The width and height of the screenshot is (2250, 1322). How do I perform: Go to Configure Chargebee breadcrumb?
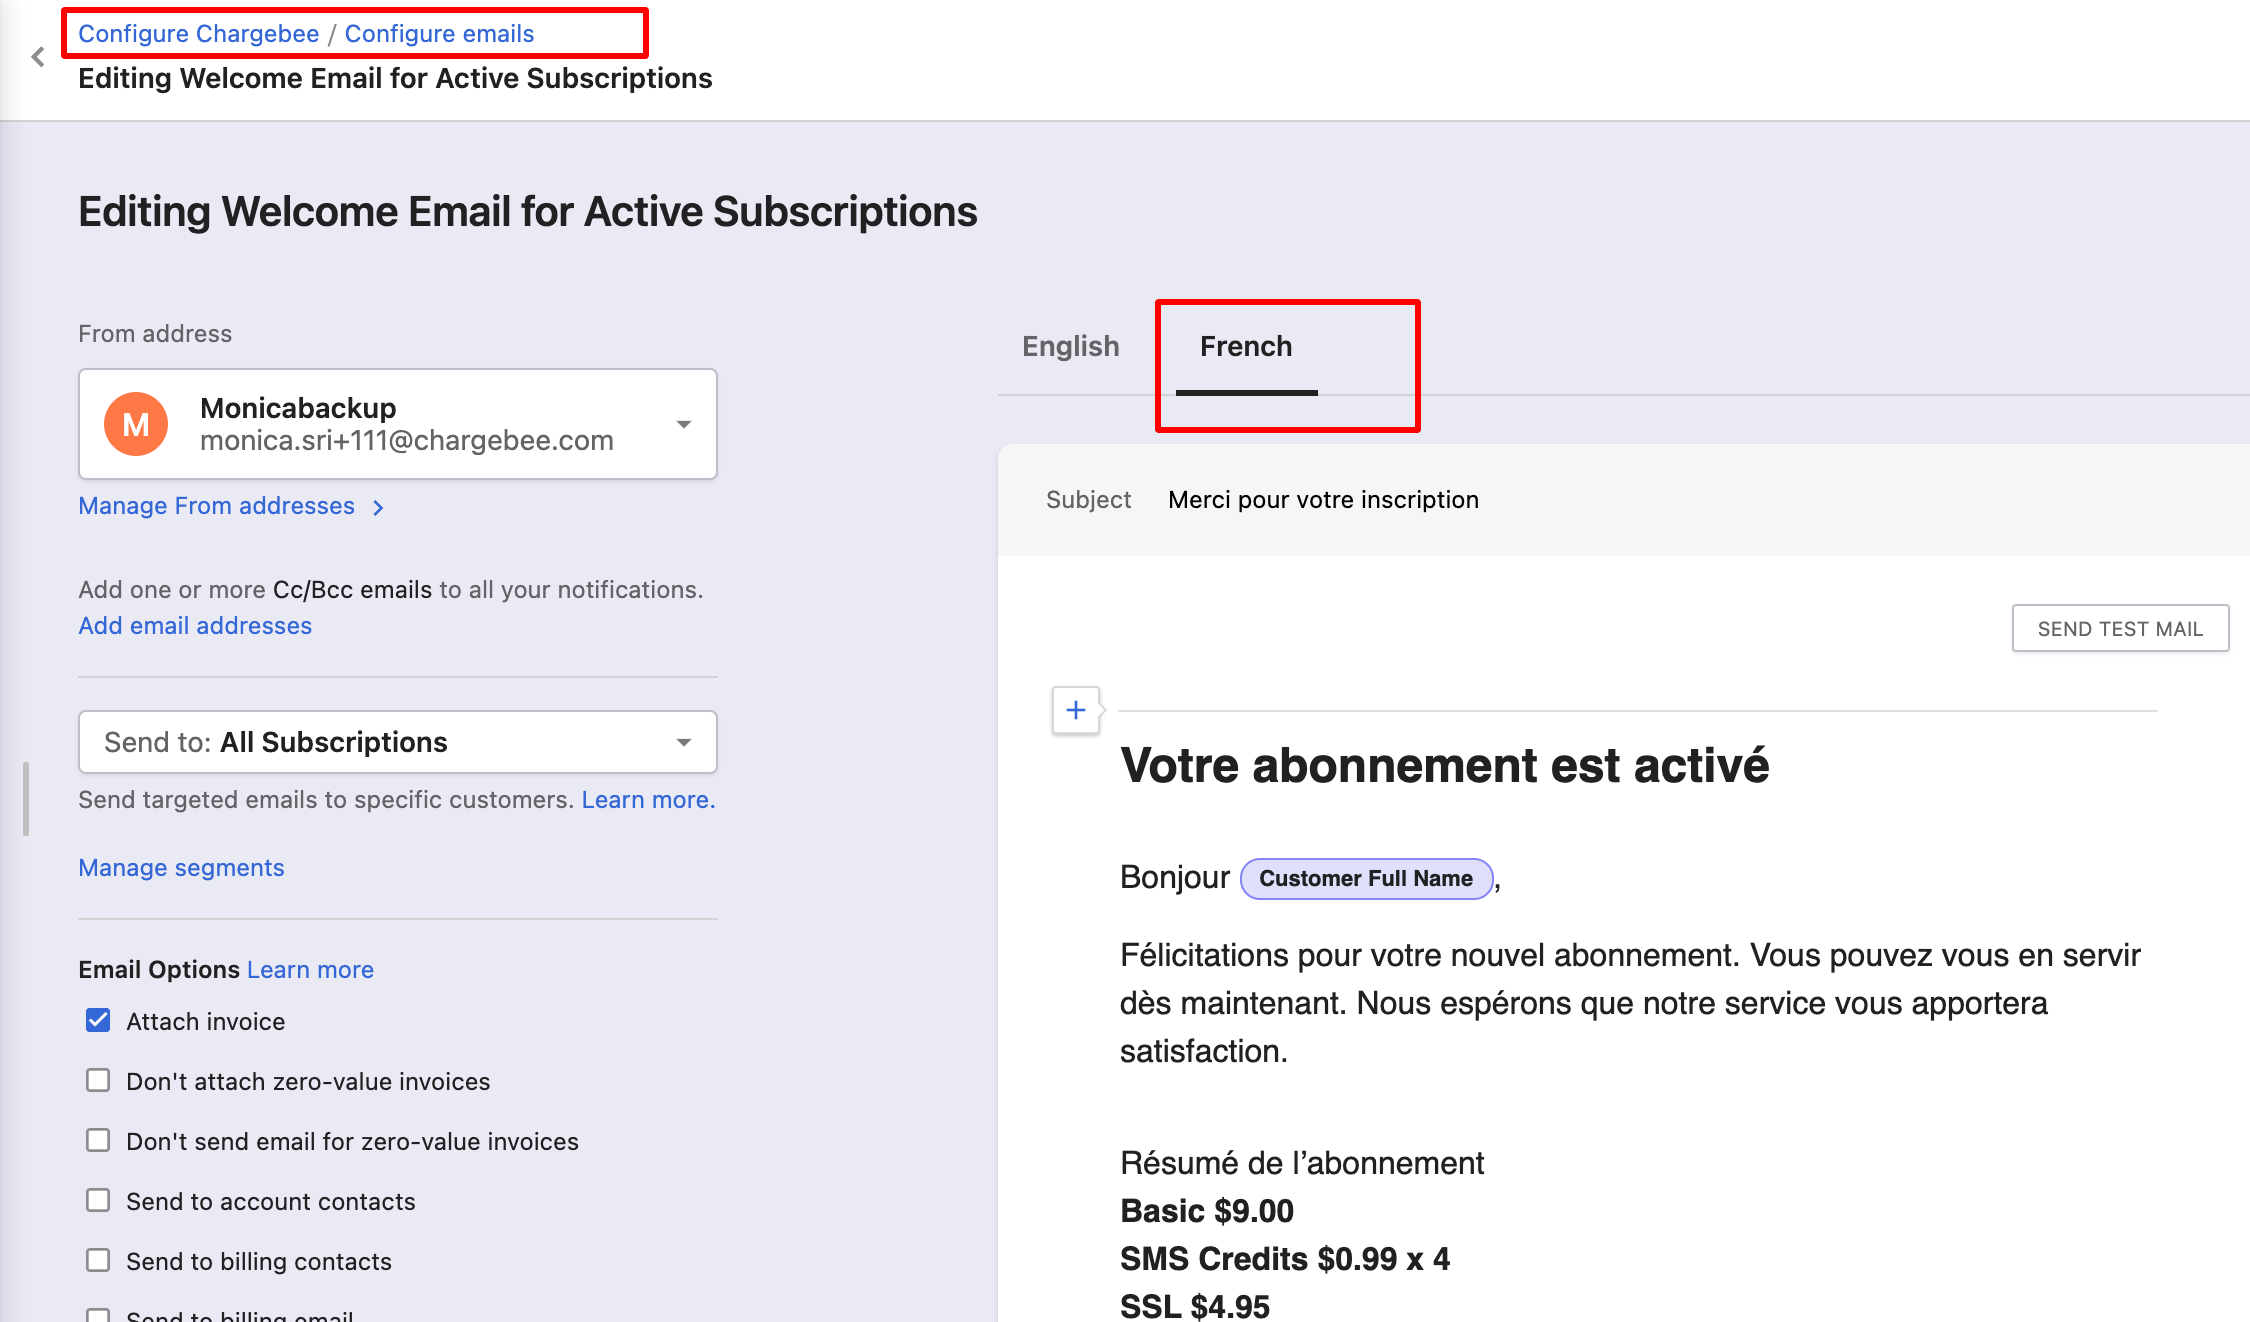coord(198,34)
